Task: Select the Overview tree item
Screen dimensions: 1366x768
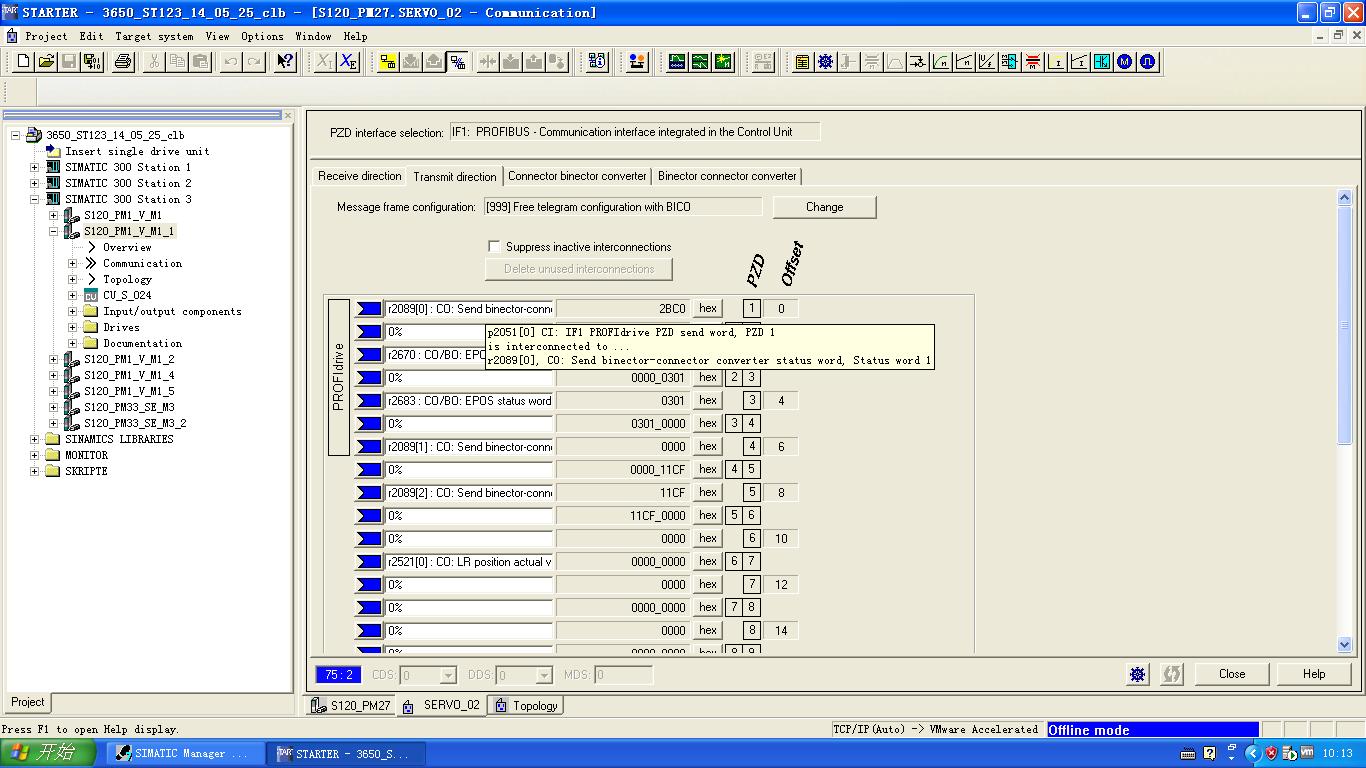Action: point(127,247)
